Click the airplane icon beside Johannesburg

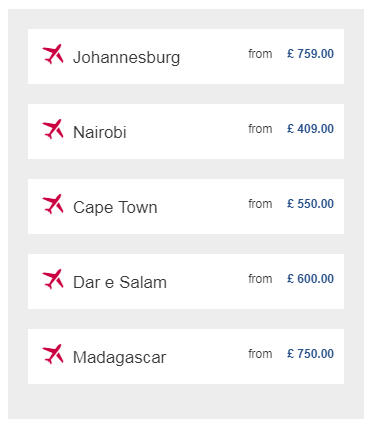[53, 54]
